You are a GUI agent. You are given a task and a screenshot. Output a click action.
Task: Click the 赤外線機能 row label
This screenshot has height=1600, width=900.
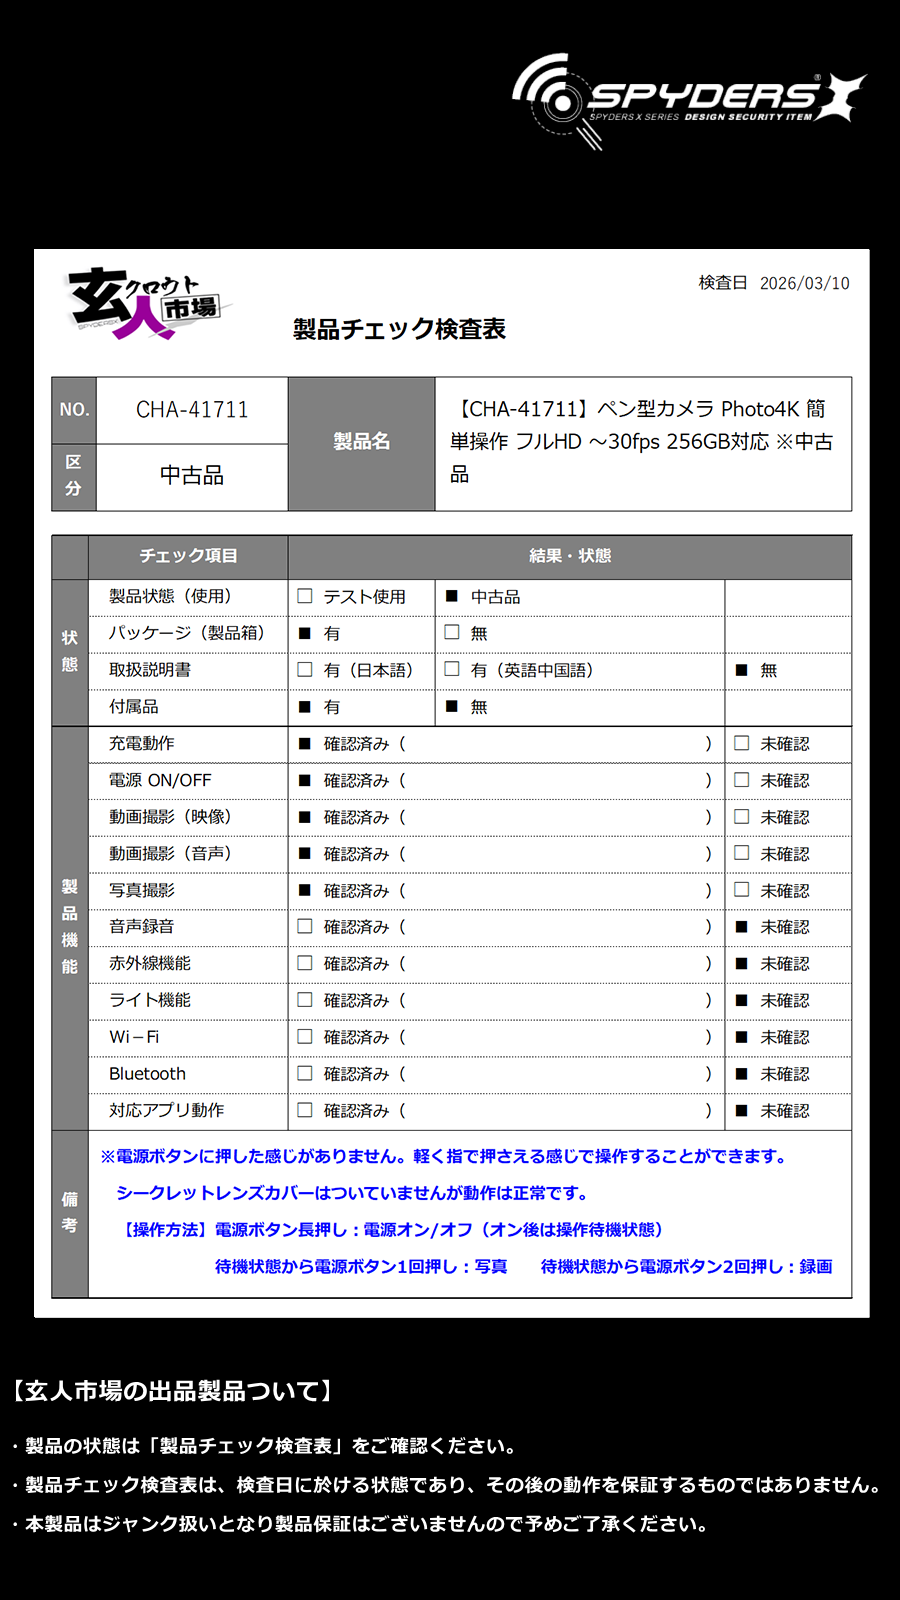[150, 963]
